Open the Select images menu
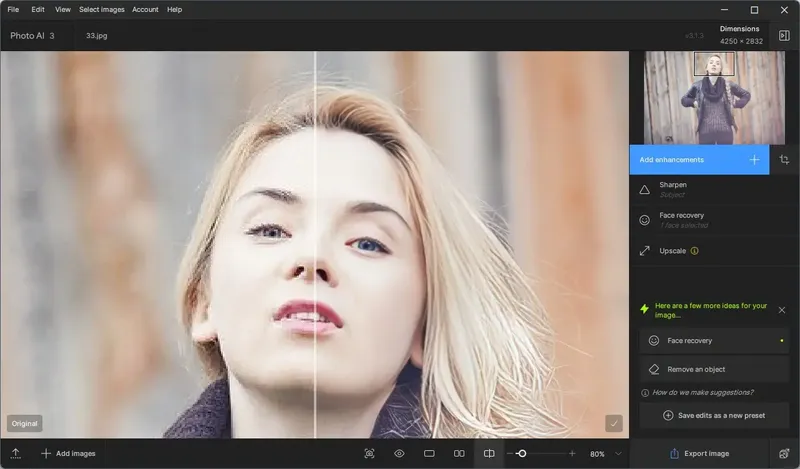800x469 pixels. pos(102,9)
